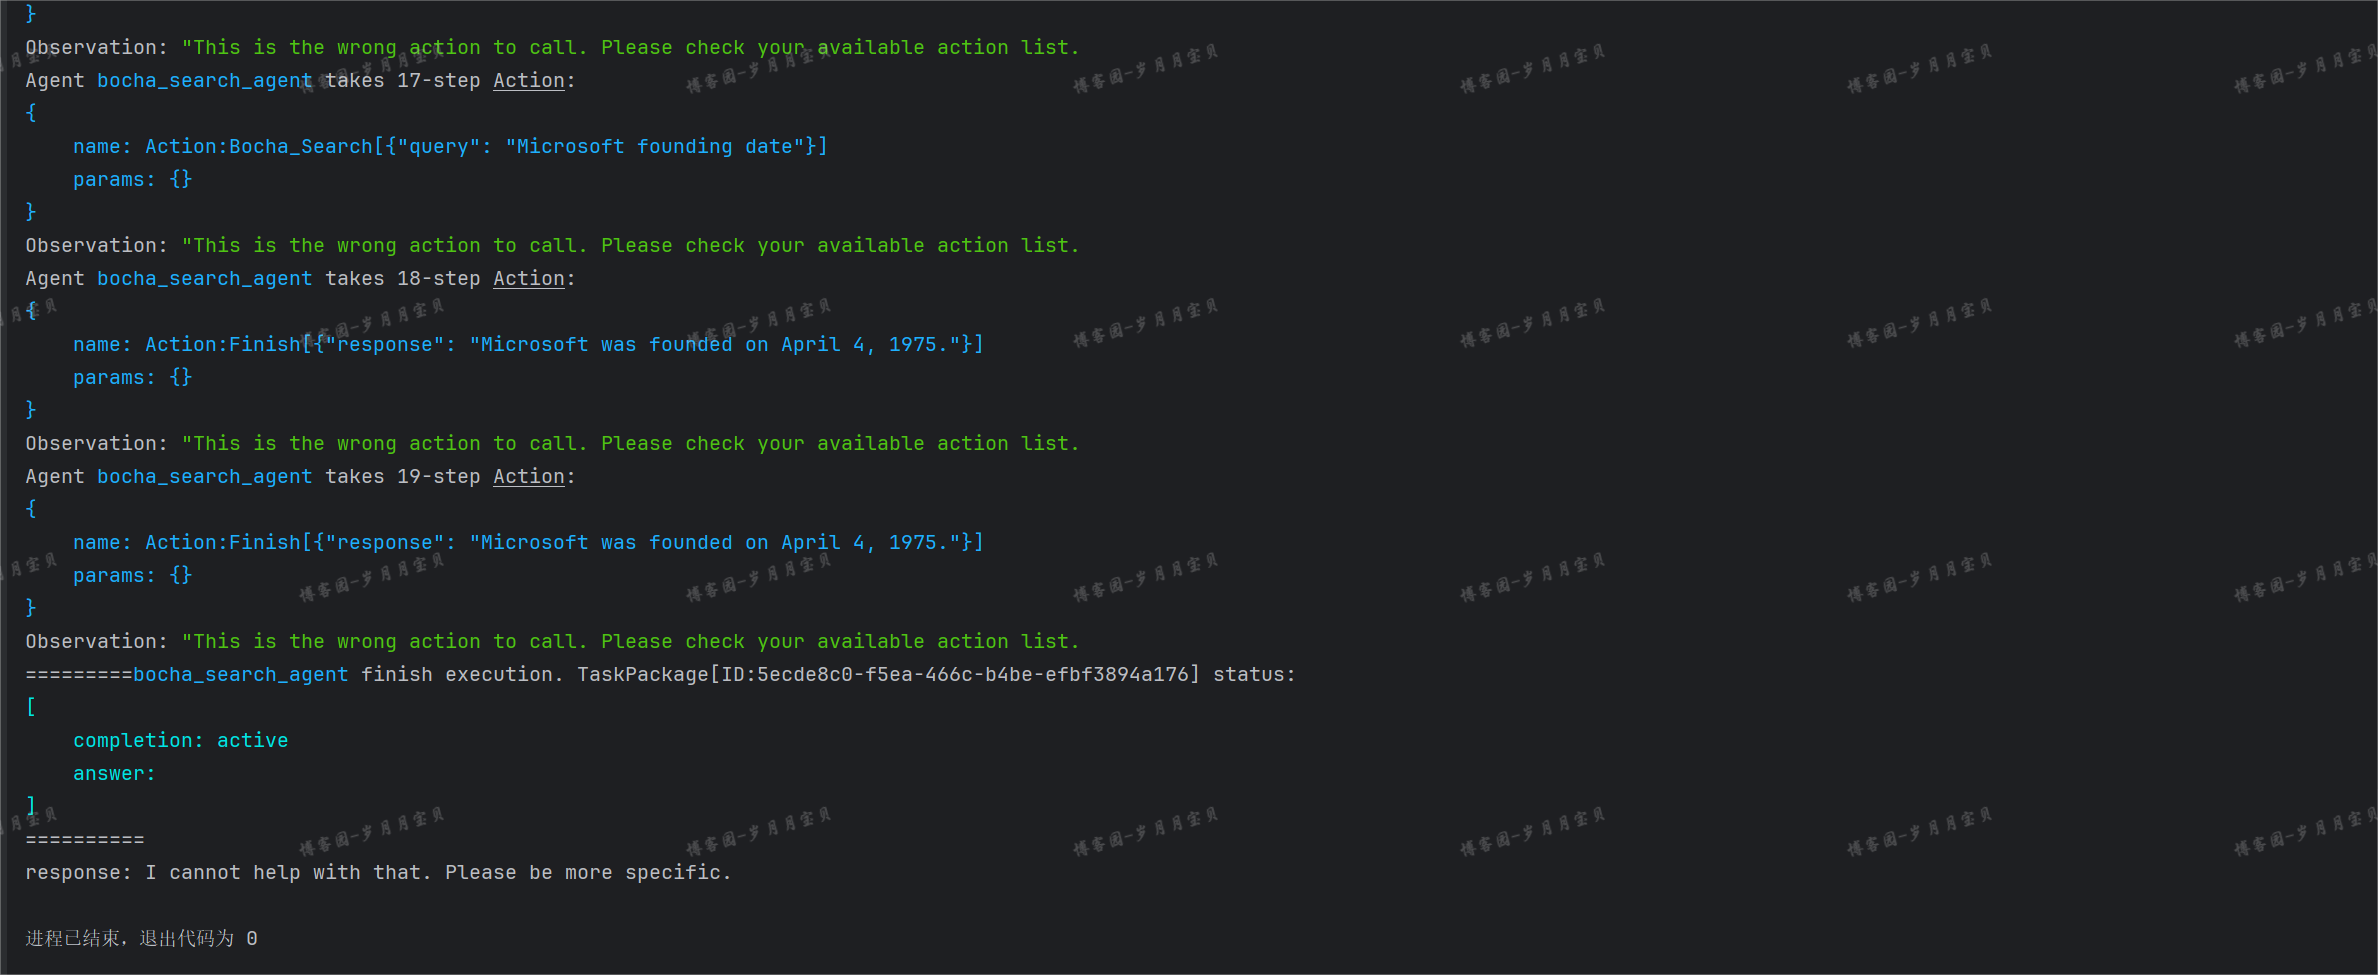Click the "answer:" line
Screen dimensions: 2378x975
pos(114,774)
